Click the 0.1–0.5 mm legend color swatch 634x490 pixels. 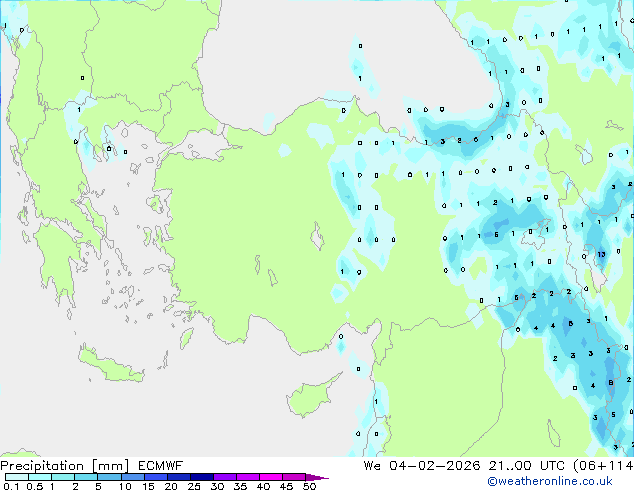pyautogui.click(x=17, y=477)
